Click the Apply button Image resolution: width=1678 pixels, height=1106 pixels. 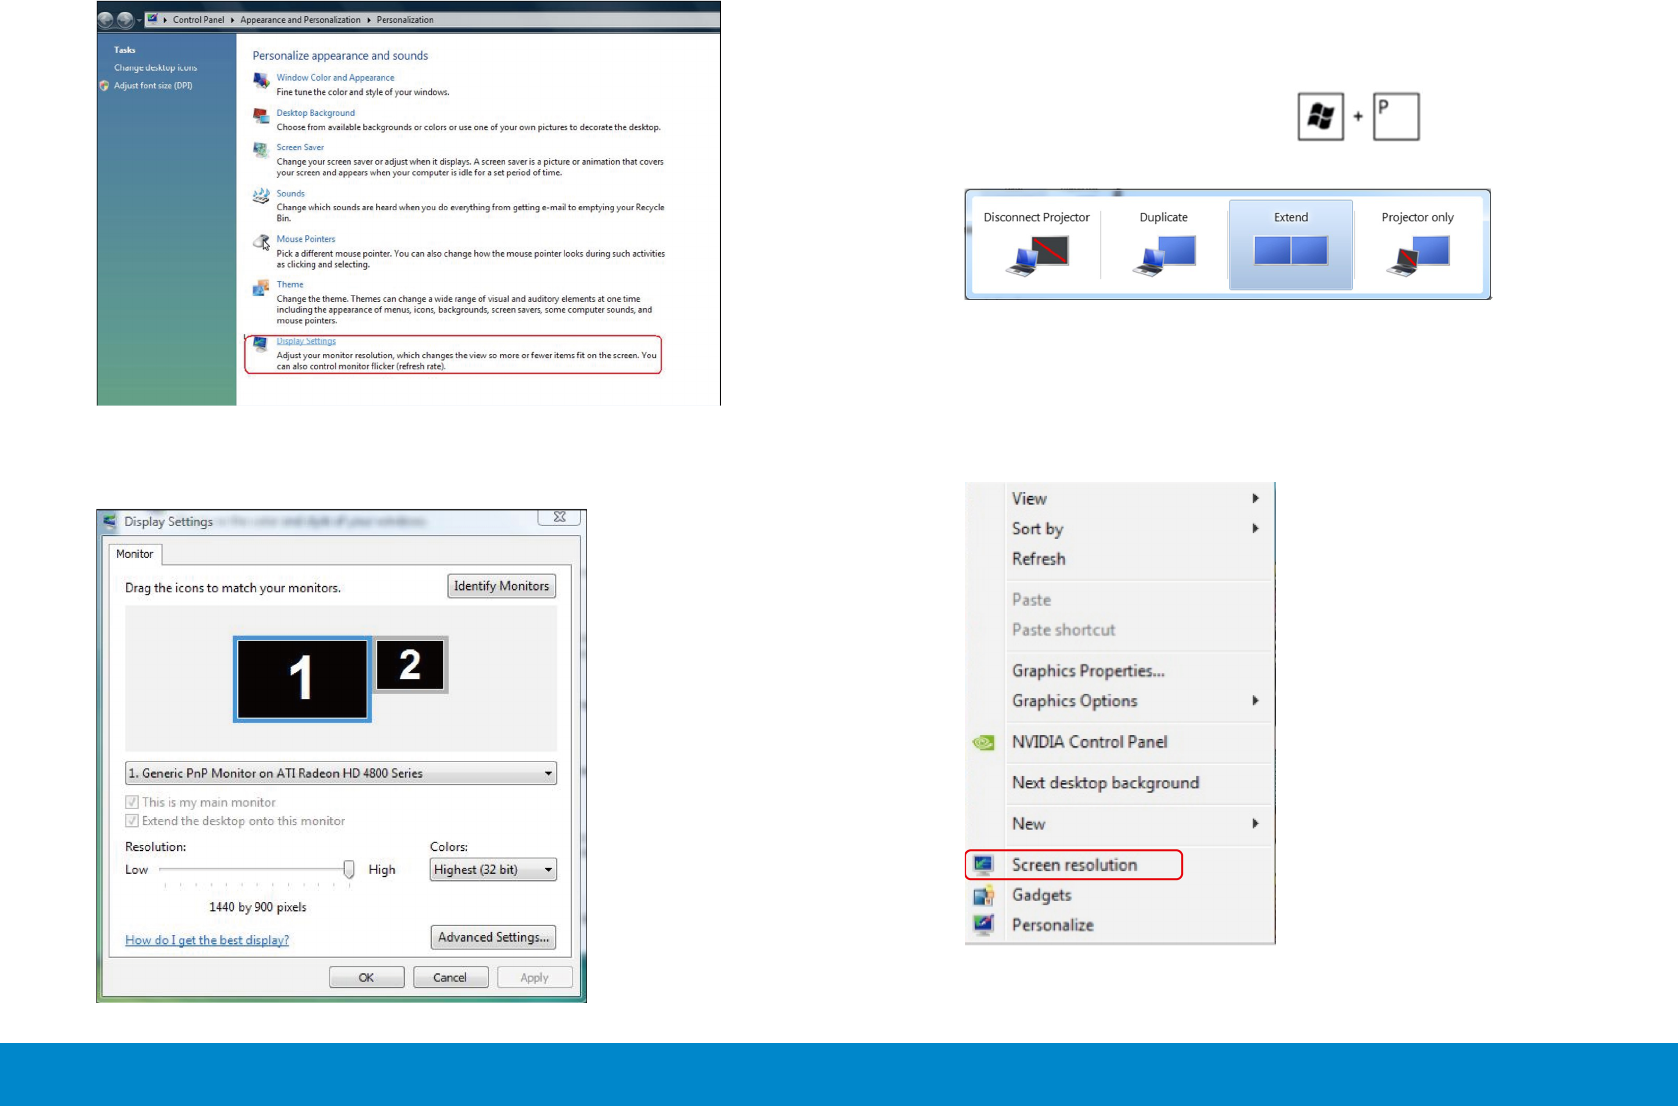click(535, 978)
